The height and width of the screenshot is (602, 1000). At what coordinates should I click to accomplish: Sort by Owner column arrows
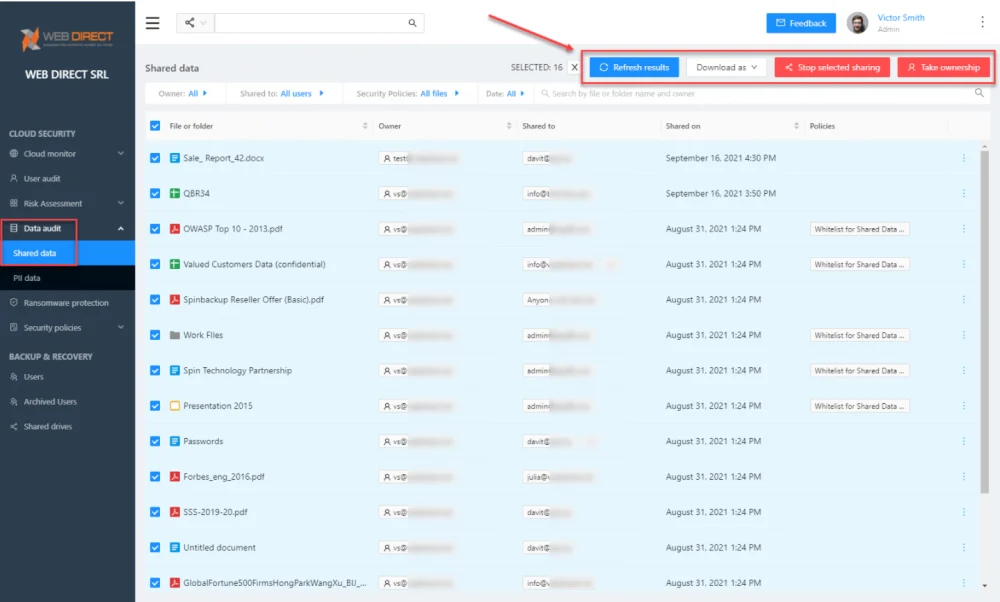click(509, 126)
